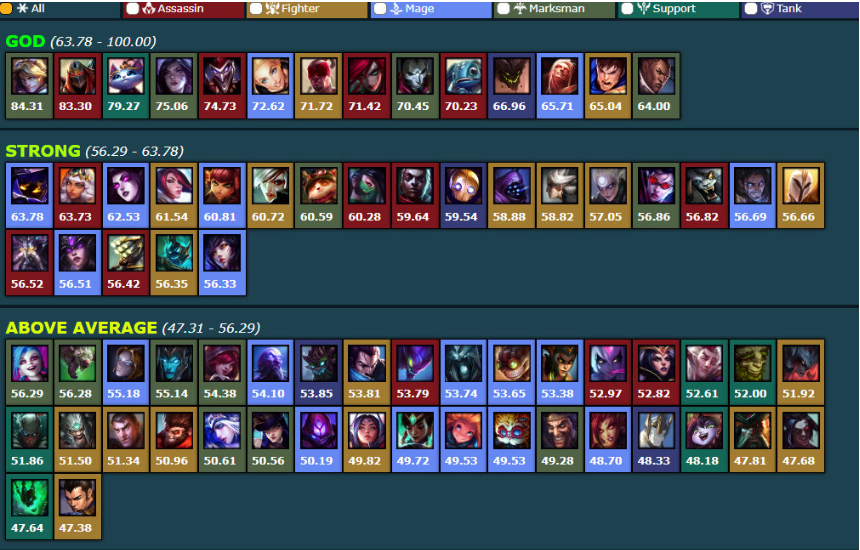The image size is (860, 550).
Task: Open the green ghost champion scored 47.64
Action: [x=29, y=507]
